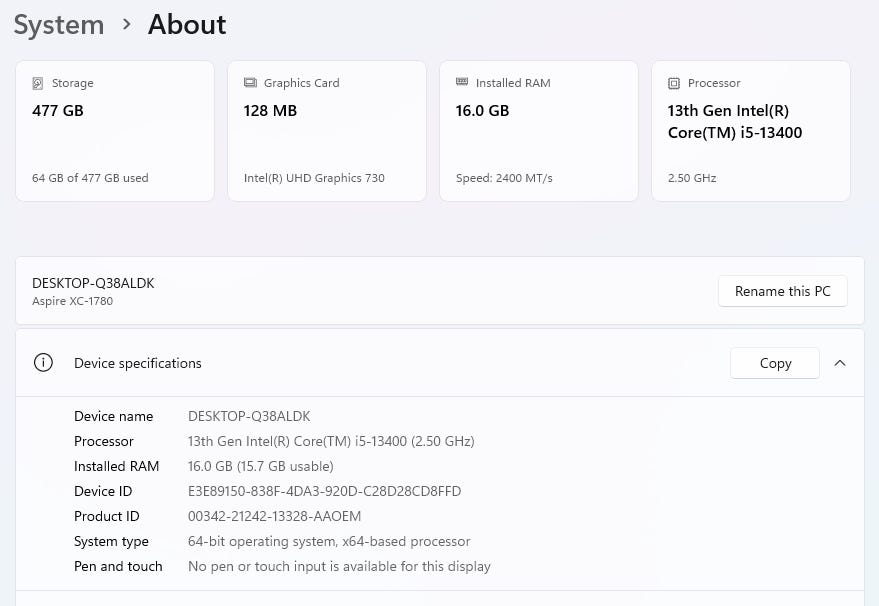Collapse the Device specifications section
This screenshot has height=606, width=879.
[840, 363]
